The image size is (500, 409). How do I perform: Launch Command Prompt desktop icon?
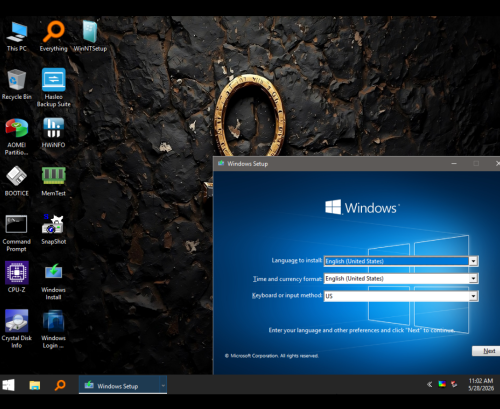(x=17, y=233)
